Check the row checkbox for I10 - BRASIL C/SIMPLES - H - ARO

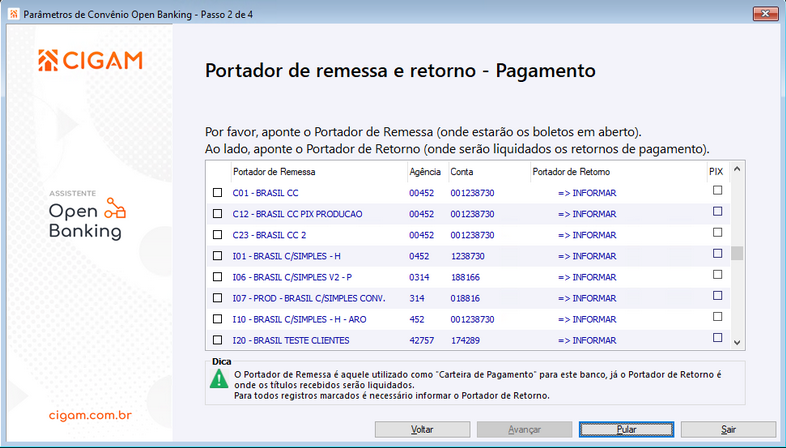218,319
